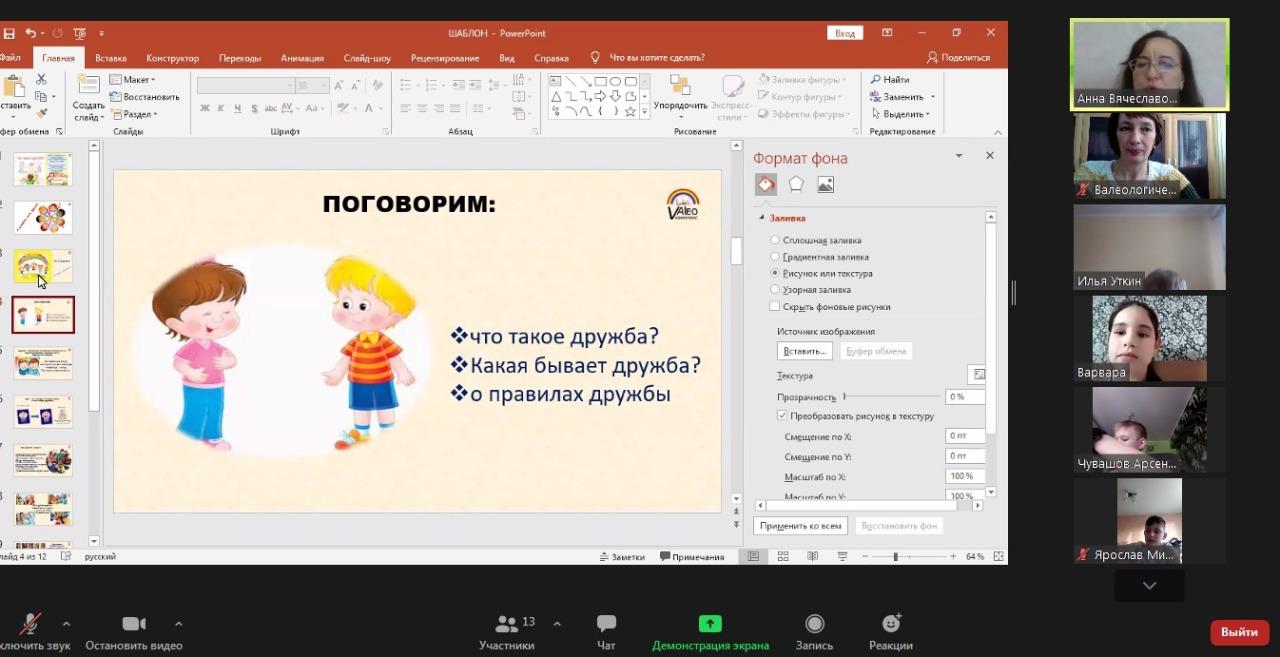Unmute the microphone in Zoom toolbar
Image resolution: width=1280 pixels, height=657 pixels.
pyautogui.click(x=30, y=624)
